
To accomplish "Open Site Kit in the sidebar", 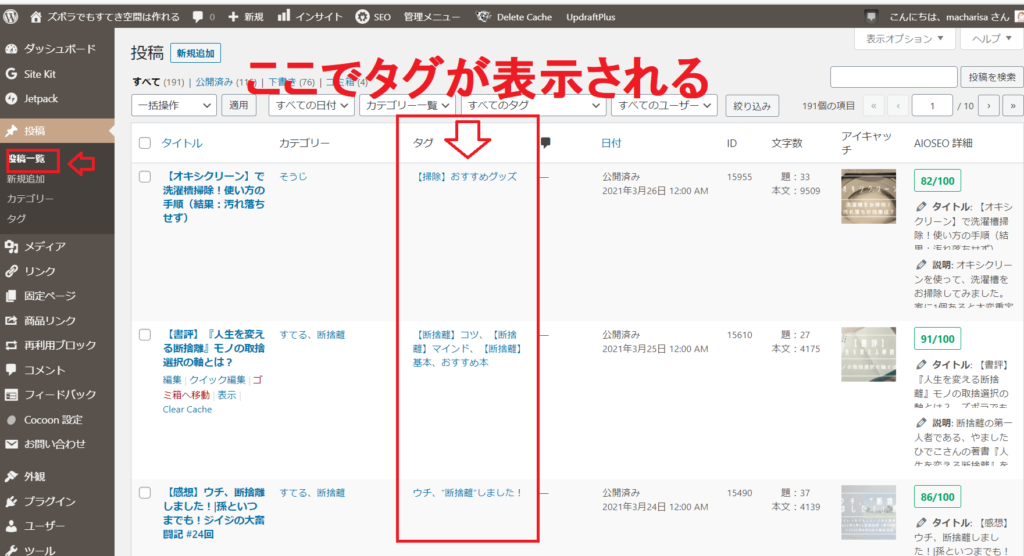I will (x=42, y=73).
